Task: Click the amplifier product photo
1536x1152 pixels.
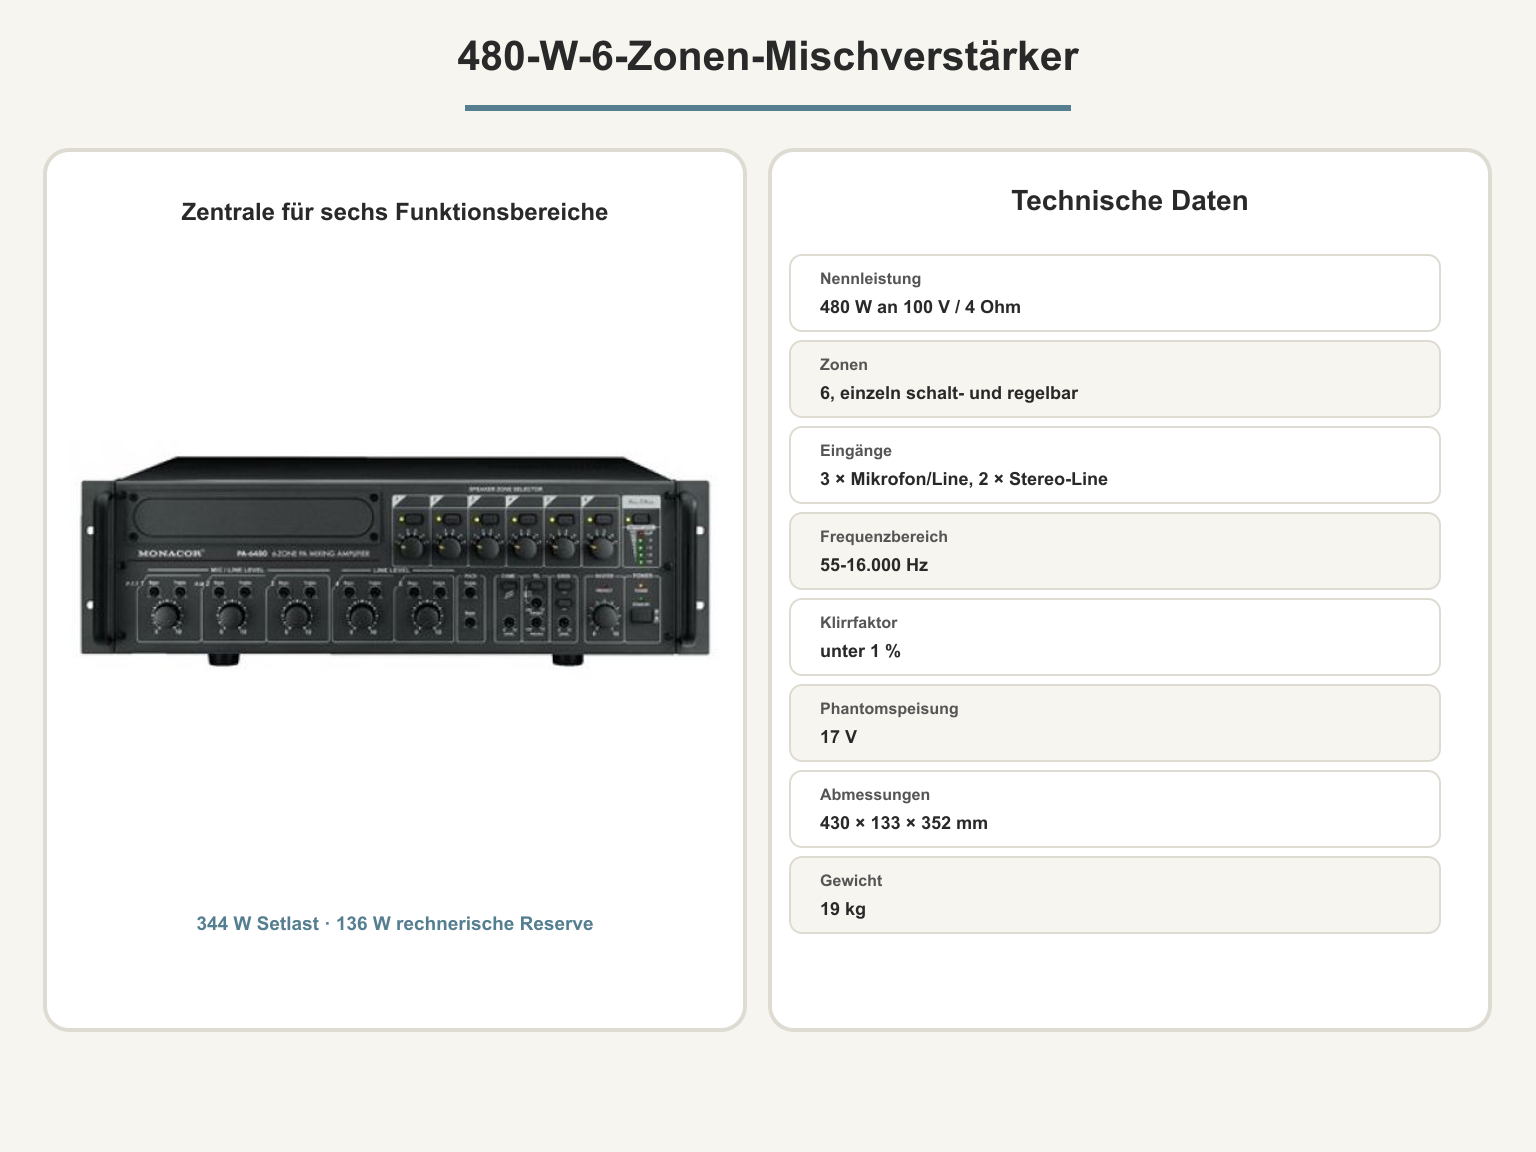Action: (x=395, y=561)
